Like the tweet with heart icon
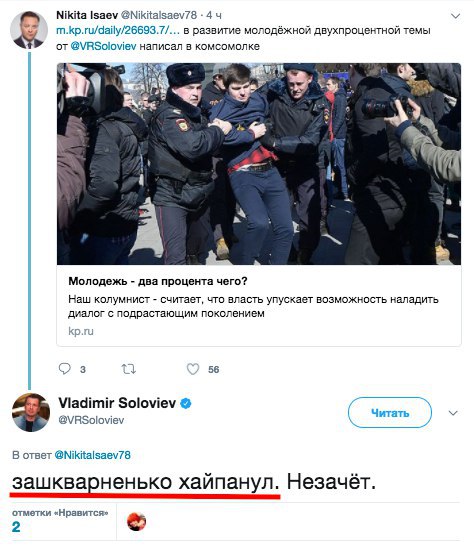 193,369
